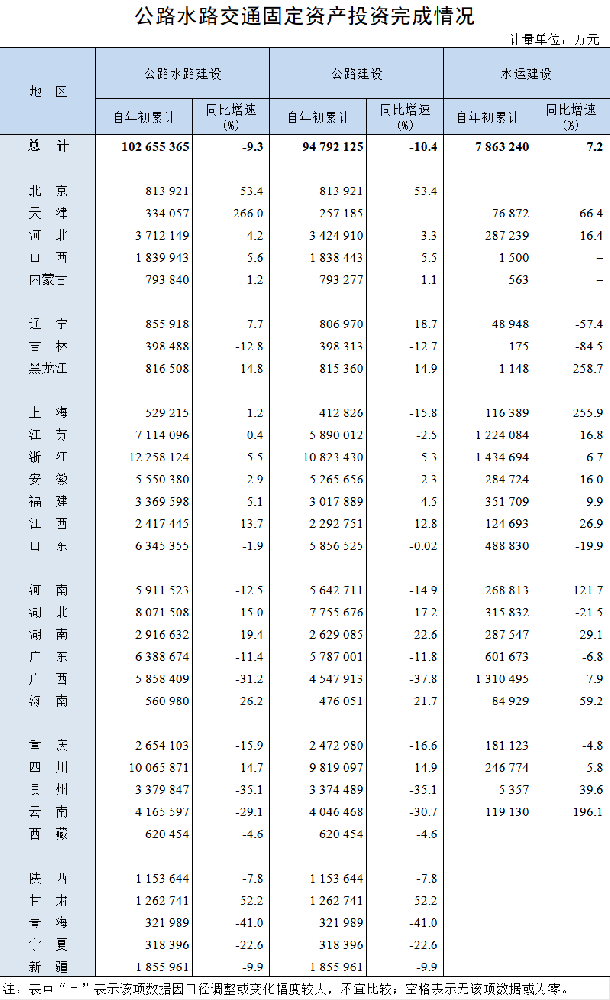Click the 湖南 row label

tap(48, 635)
